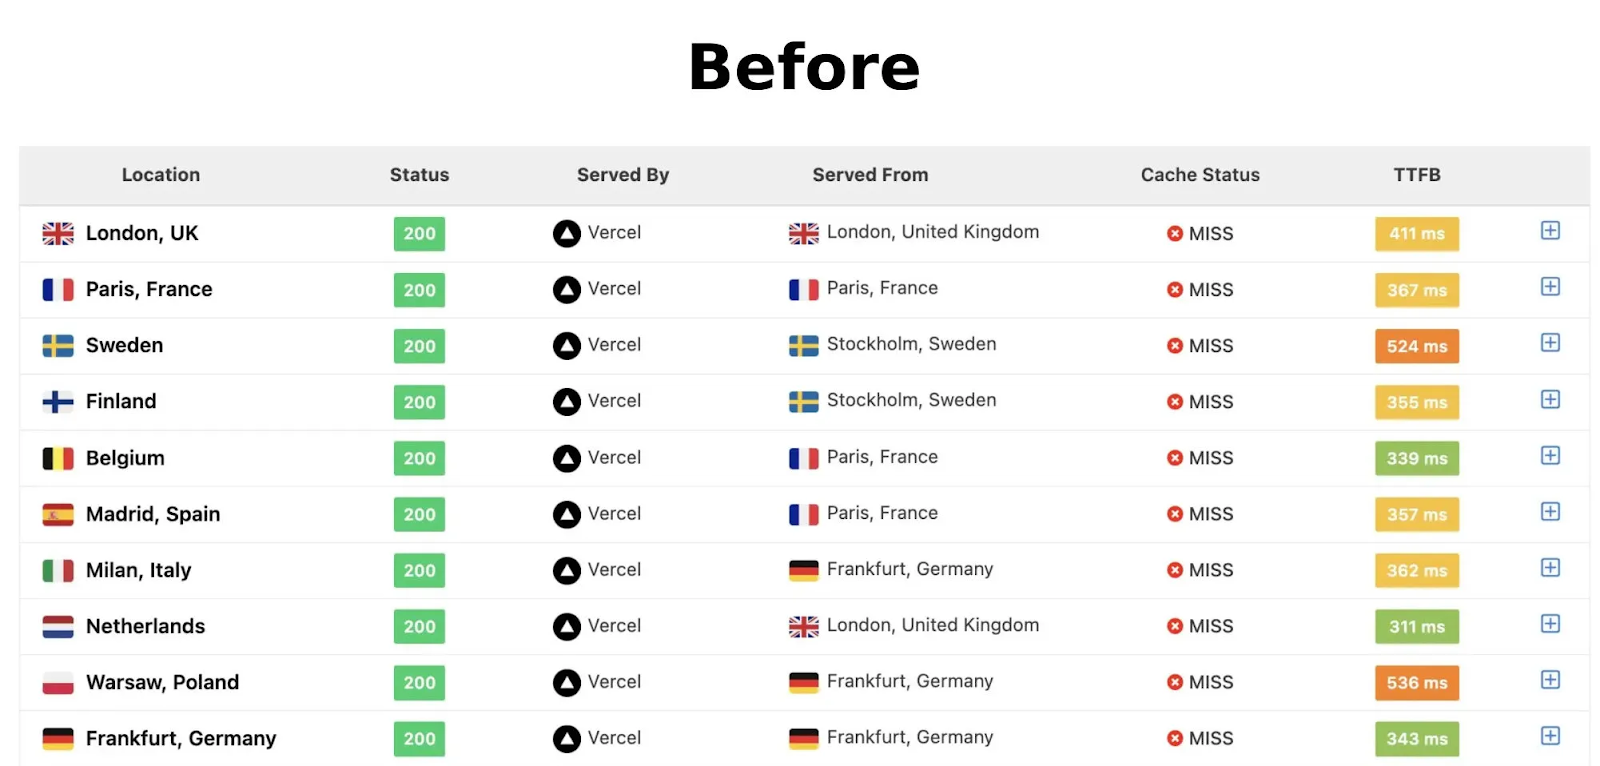Click the Location column header
Screen dimensions: 1600x766
click(161, 175)
